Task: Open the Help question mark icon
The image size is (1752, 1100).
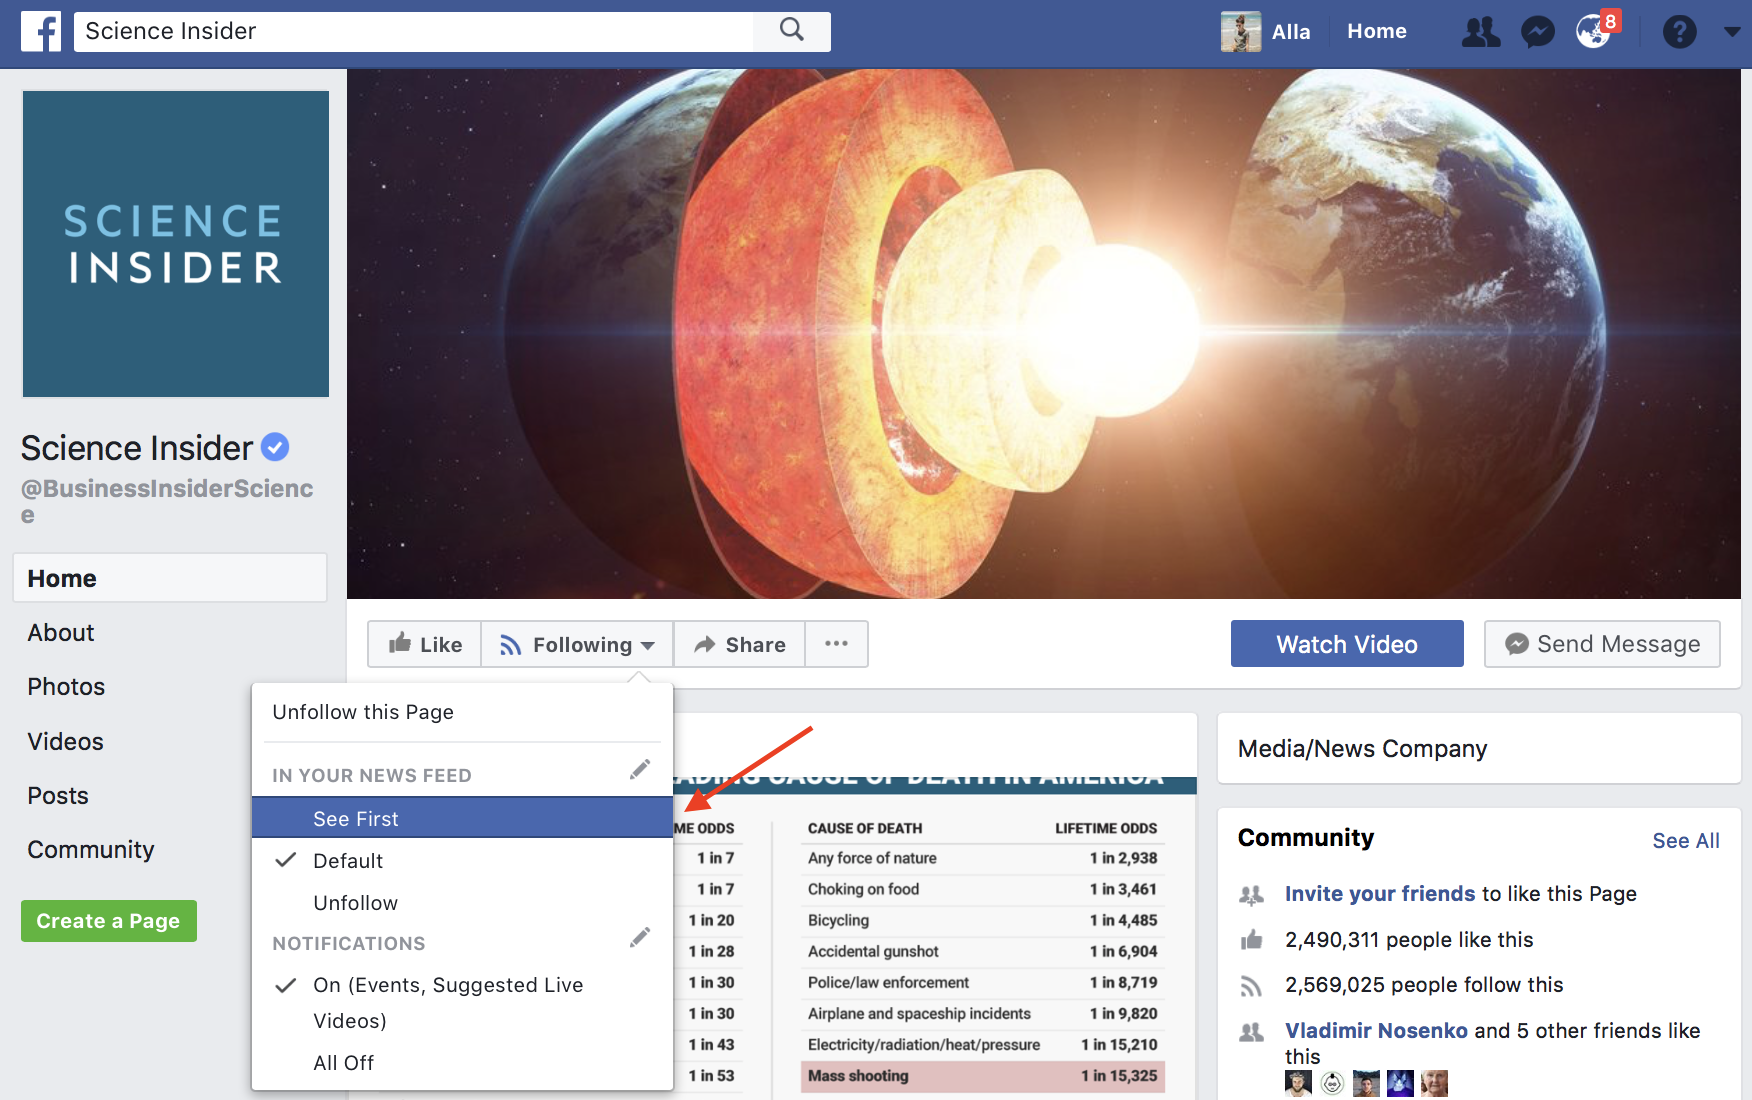Action: [1679, 32]
